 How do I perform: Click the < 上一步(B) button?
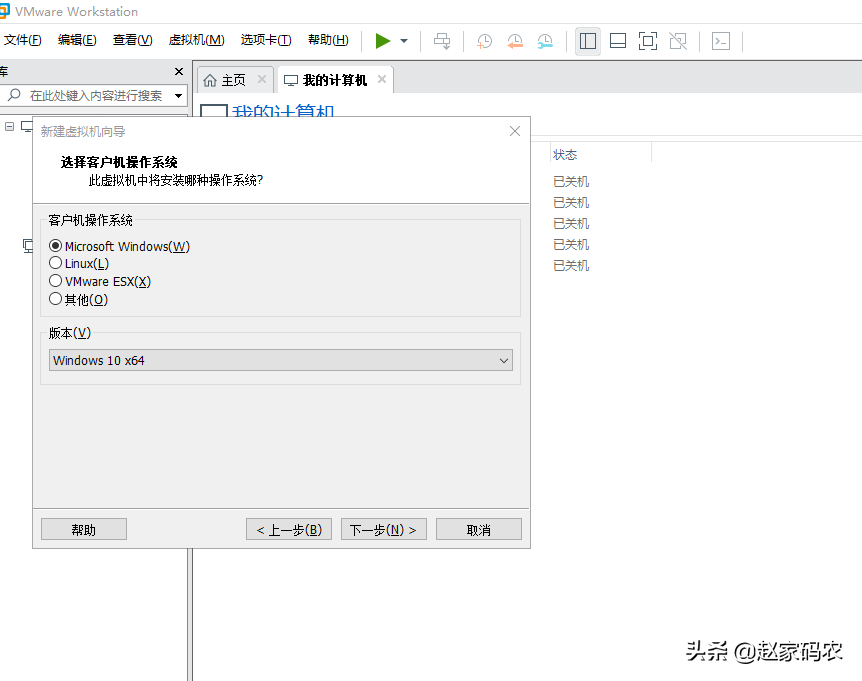point(289,529)
